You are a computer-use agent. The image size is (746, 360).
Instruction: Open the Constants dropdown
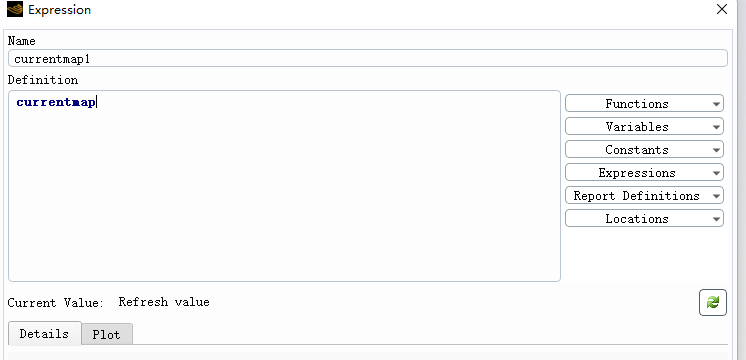644,149
